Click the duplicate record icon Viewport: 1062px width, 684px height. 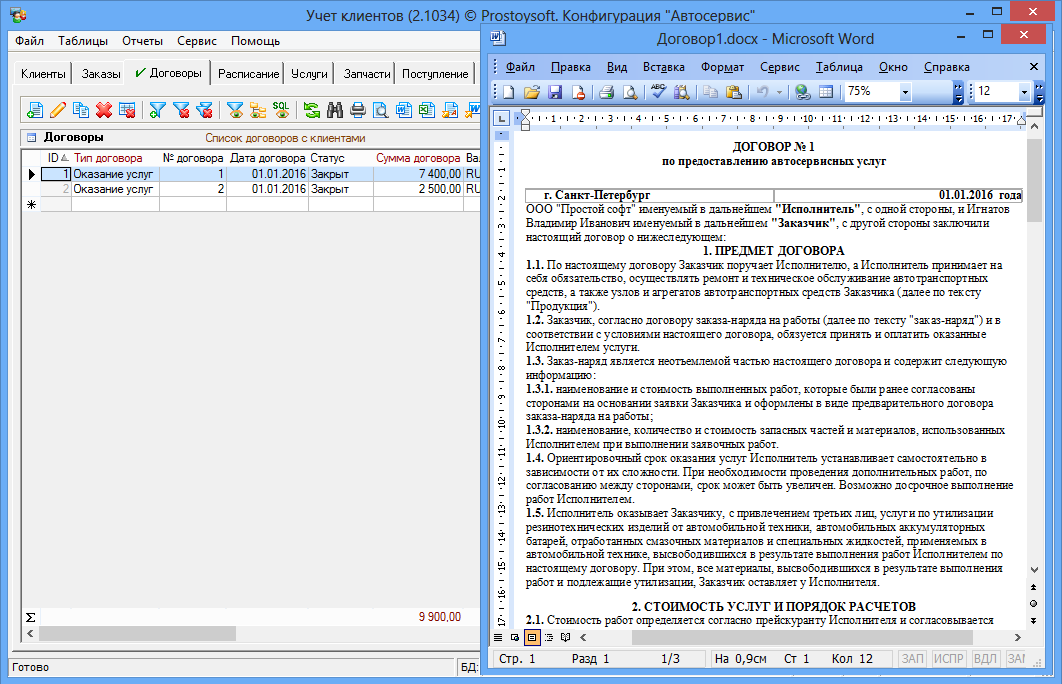tap(81, 110)
